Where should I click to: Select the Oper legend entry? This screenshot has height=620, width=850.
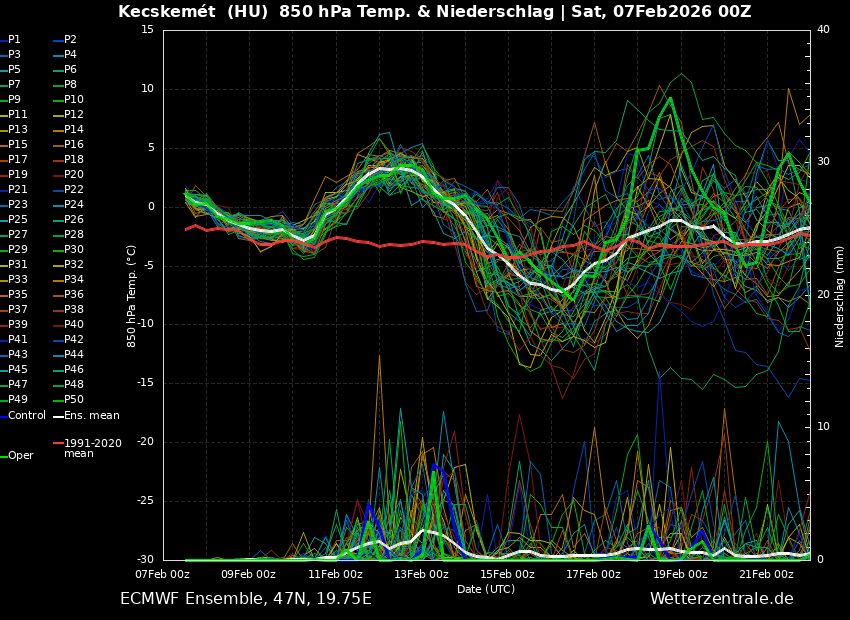(x=21, y=456)
